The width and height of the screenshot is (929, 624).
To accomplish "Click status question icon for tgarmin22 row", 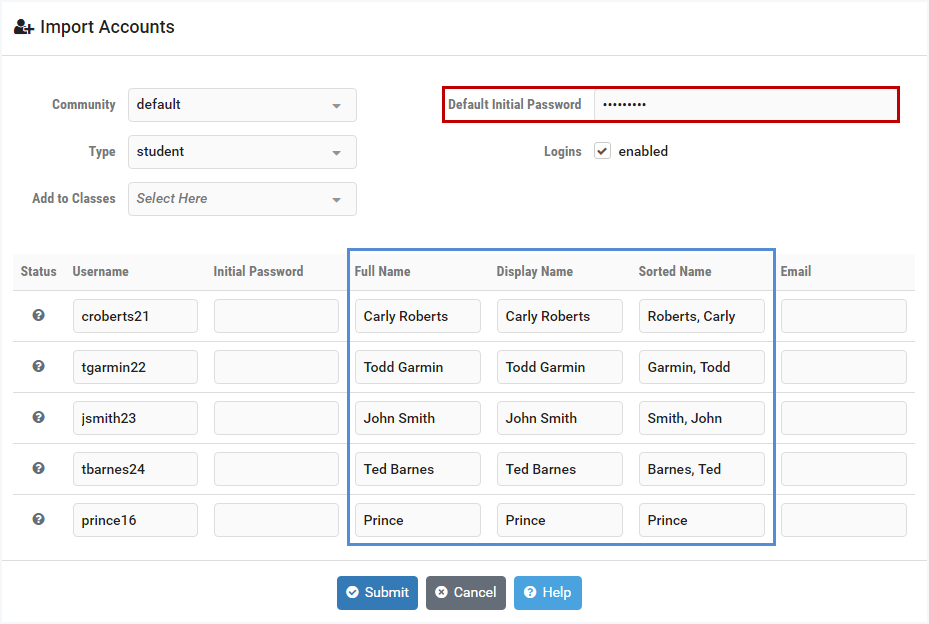I will (38, 366).
